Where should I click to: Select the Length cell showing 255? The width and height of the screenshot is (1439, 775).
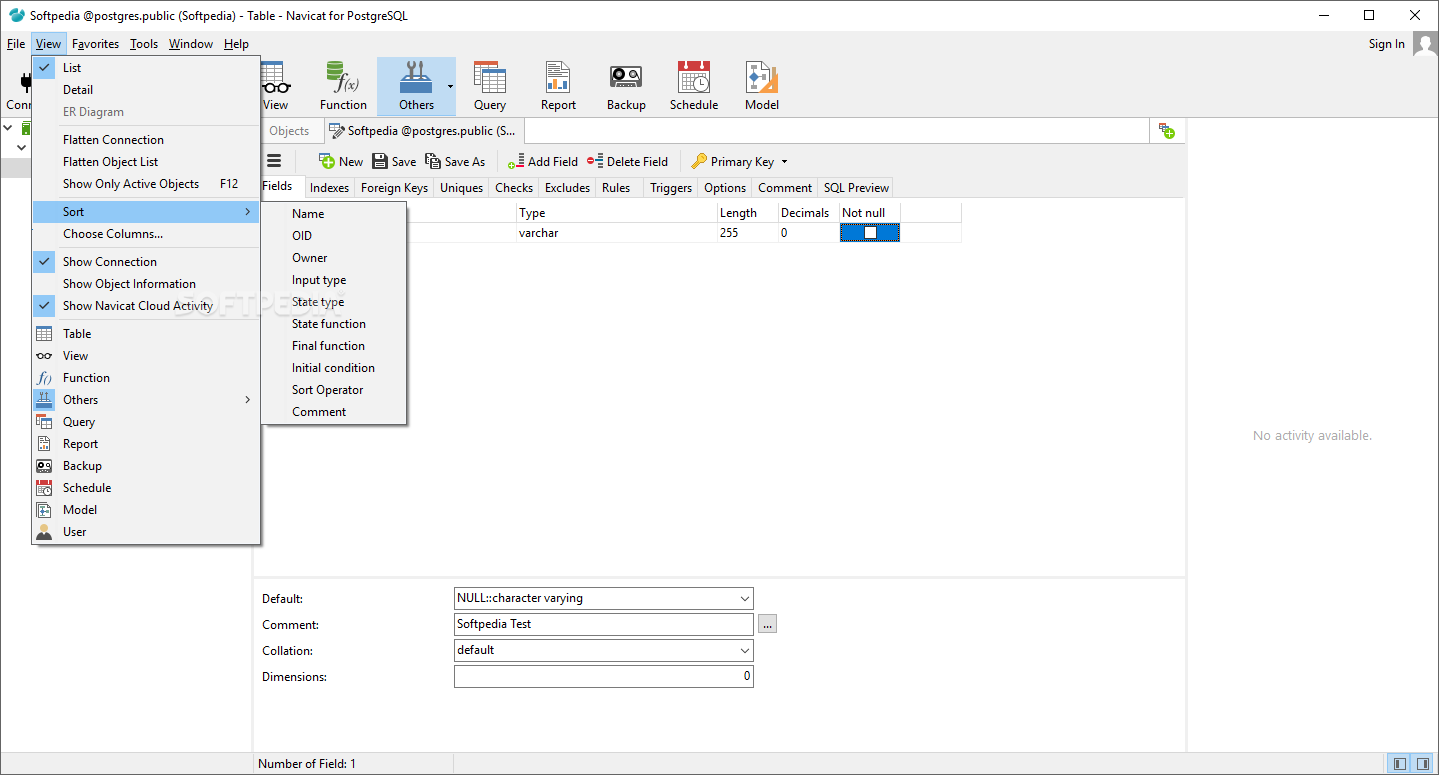click(747, 232)
